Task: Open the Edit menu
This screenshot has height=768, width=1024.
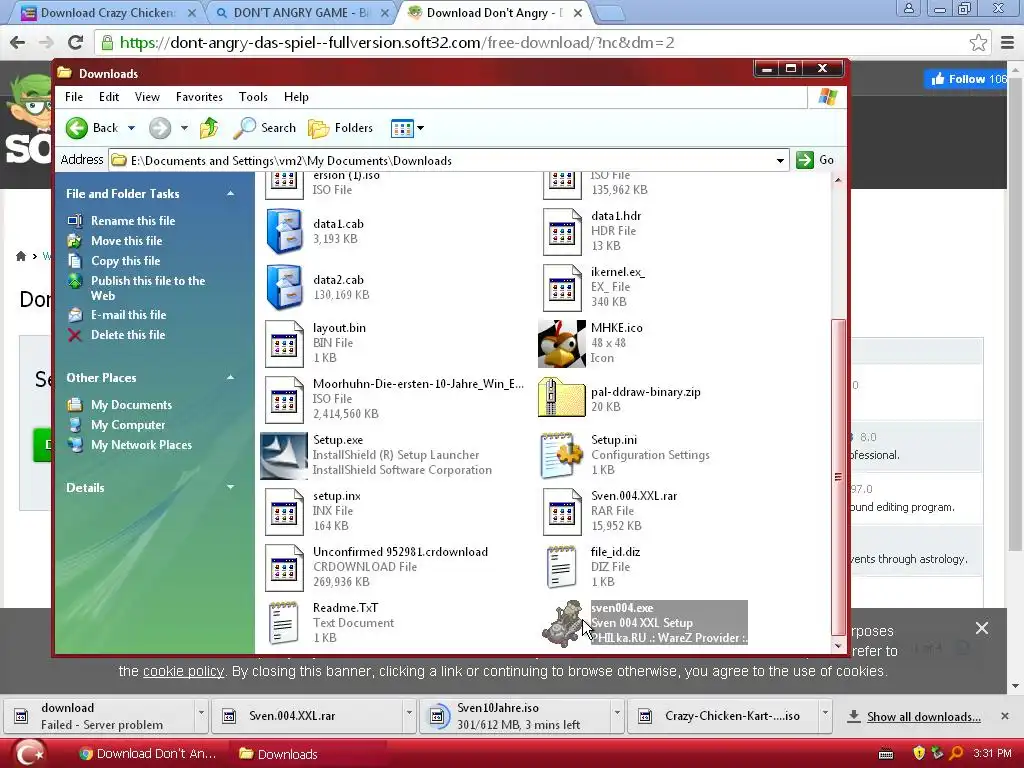Action: (109, 97)
